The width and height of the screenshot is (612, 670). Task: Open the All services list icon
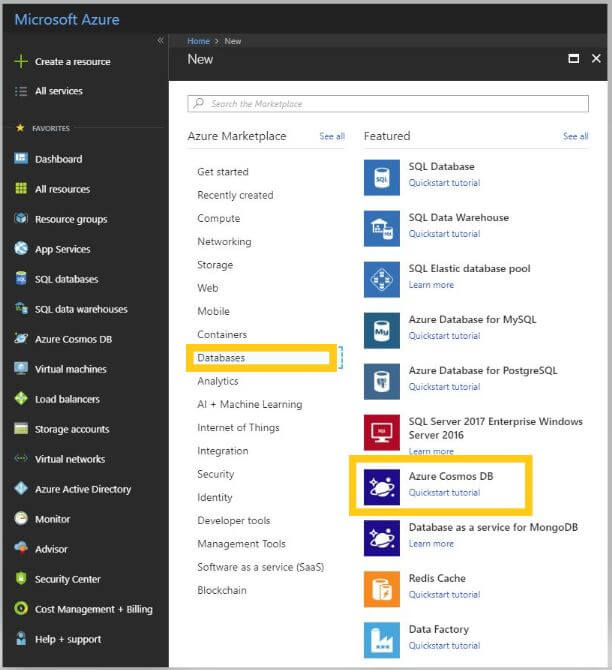pos(21,91)
